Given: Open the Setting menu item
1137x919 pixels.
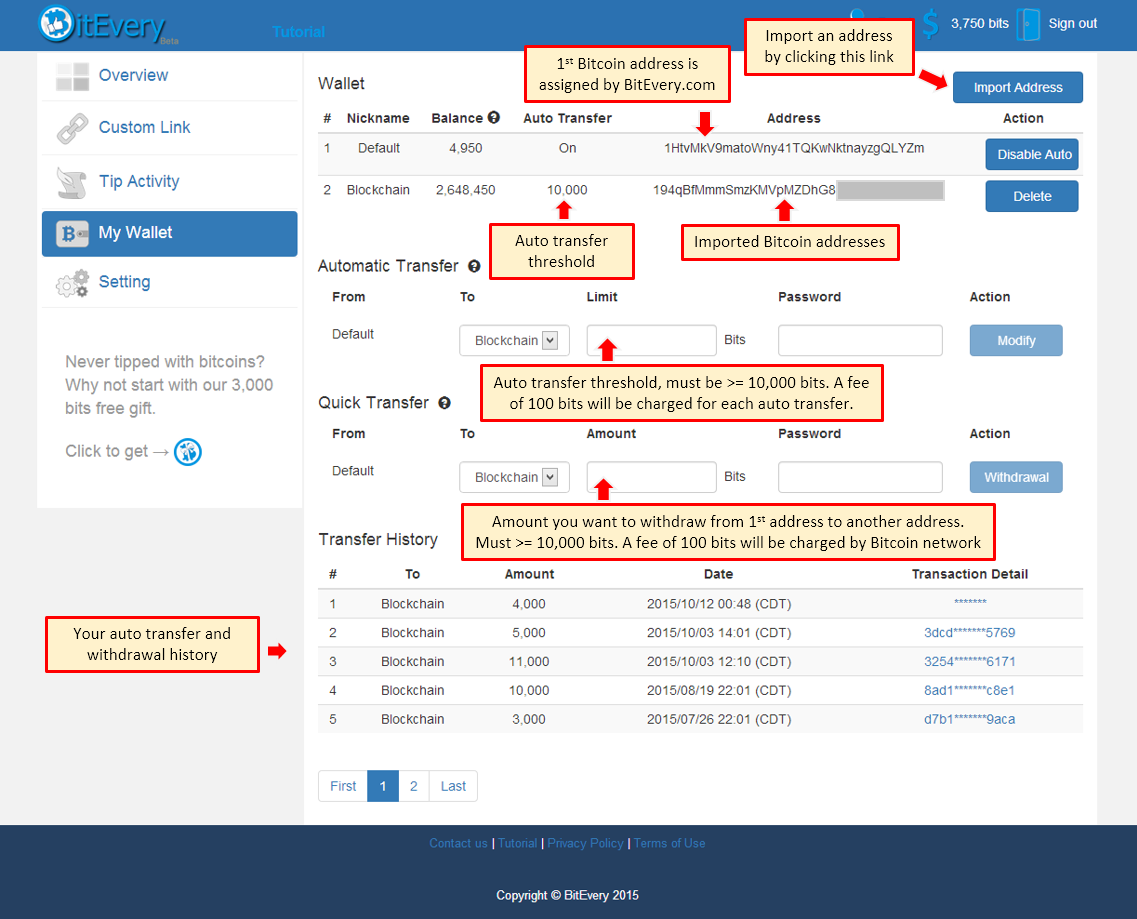Looking at the screenshot, I should (x=125, y=281).
